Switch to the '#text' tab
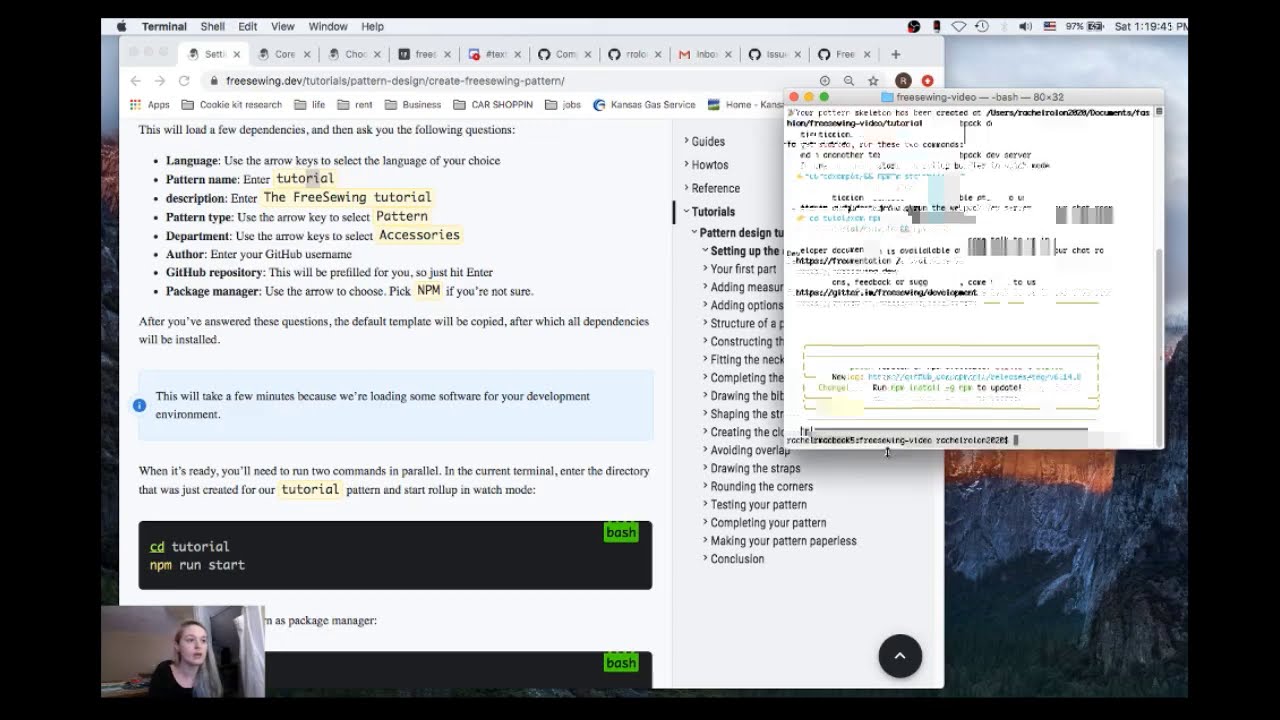 tap(494, 54)
